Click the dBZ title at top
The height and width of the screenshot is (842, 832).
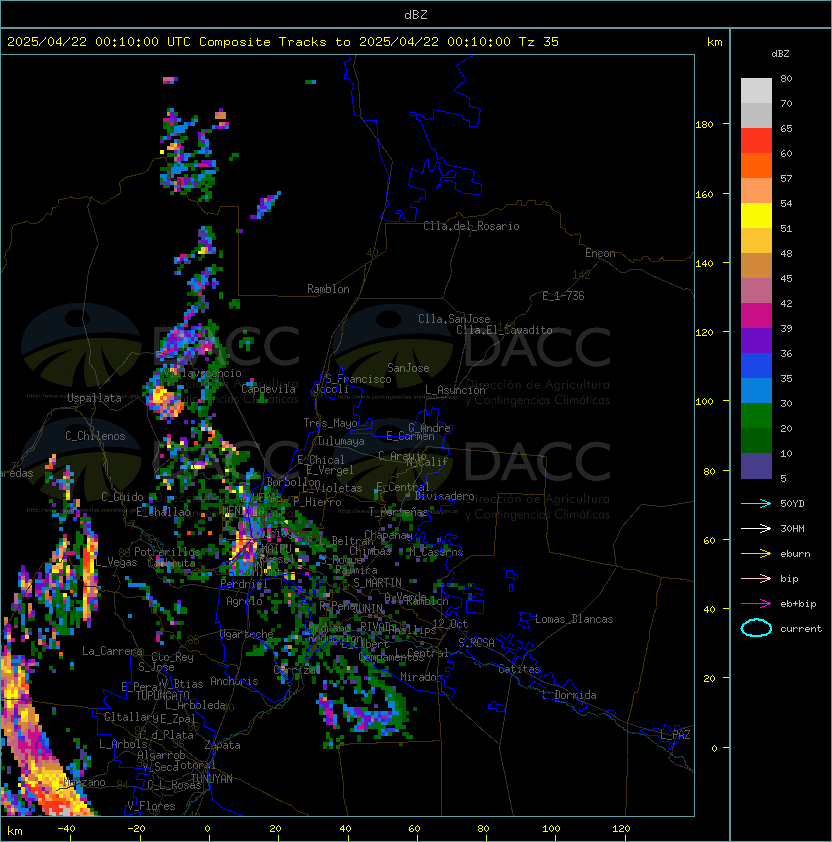[x=416, y=15]
